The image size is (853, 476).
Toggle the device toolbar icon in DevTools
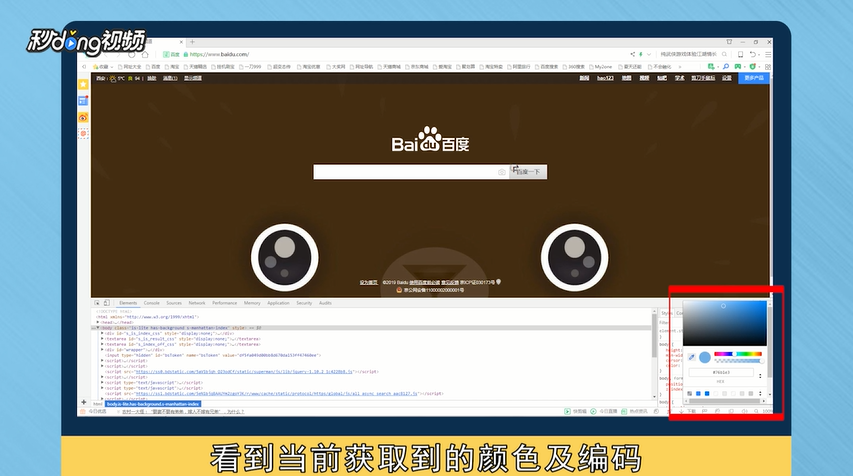(x=107, y=303)
